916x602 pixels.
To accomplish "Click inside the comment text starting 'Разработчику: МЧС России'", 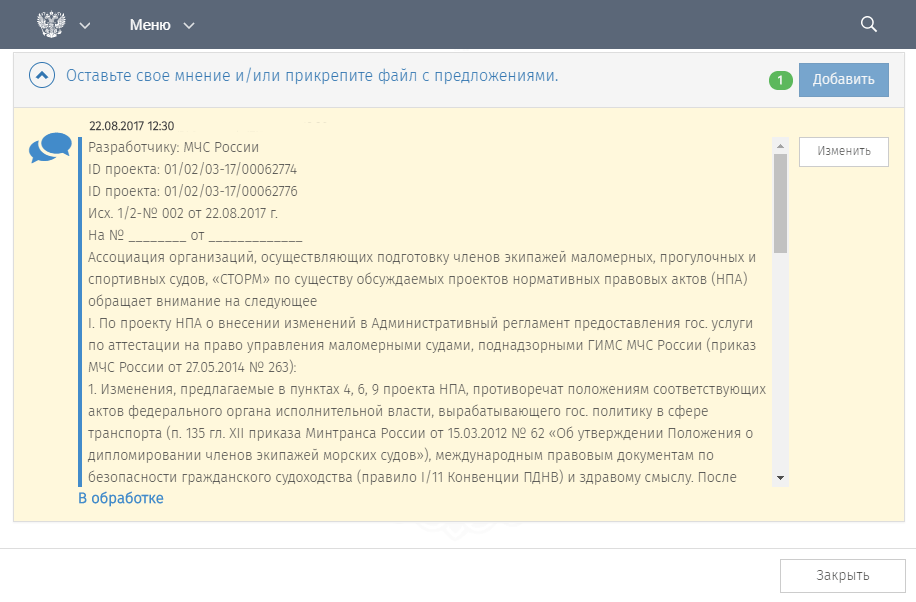I will point(426,312).
